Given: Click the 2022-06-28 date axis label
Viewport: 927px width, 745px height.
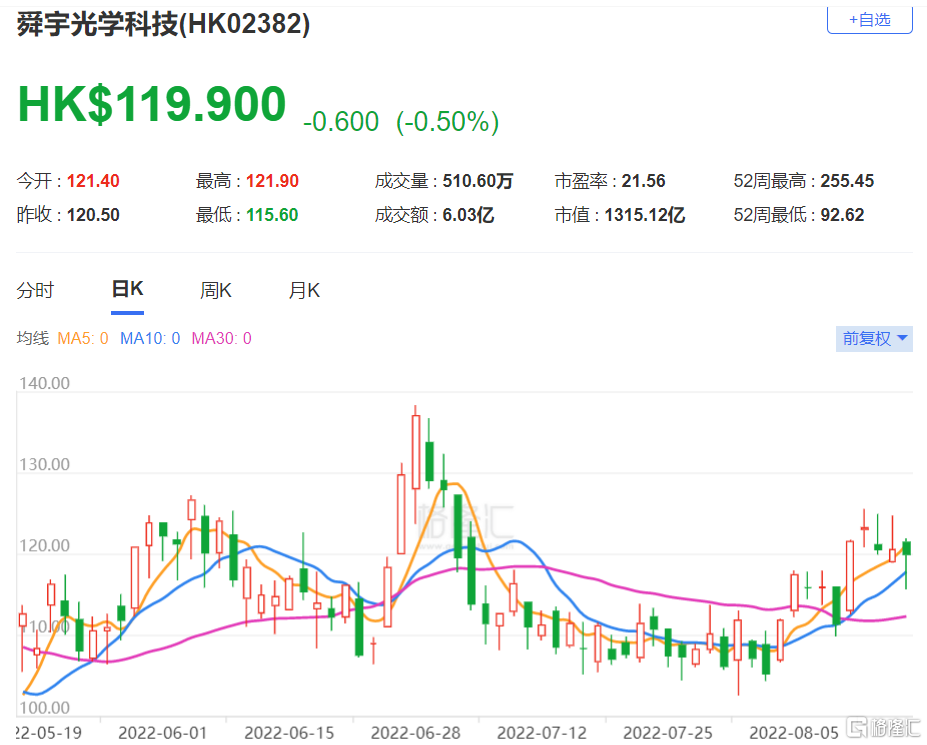Looking at the screenshot, I should [x=416, y=733].
